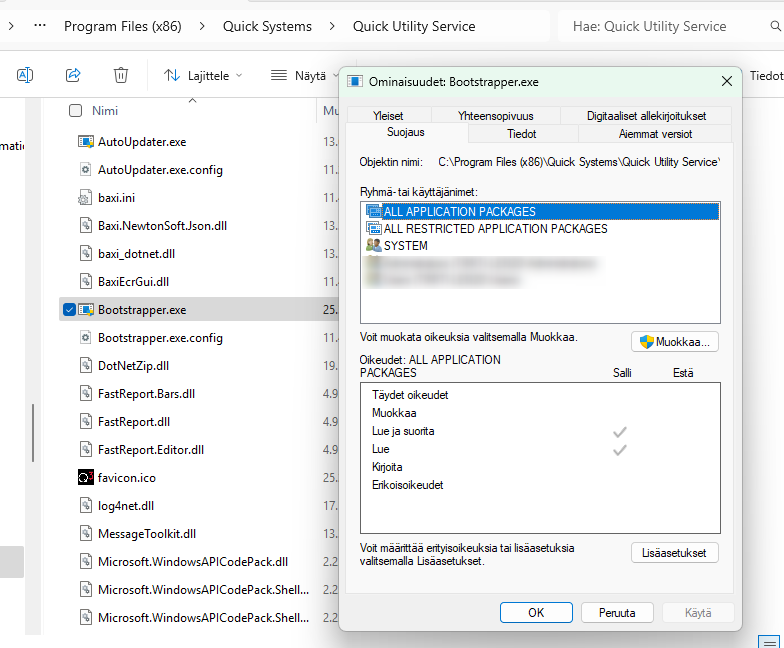
Task: Select the Baxi.NewtonSoft.Json.dll file icon
Action: click(x=86, y=226)
